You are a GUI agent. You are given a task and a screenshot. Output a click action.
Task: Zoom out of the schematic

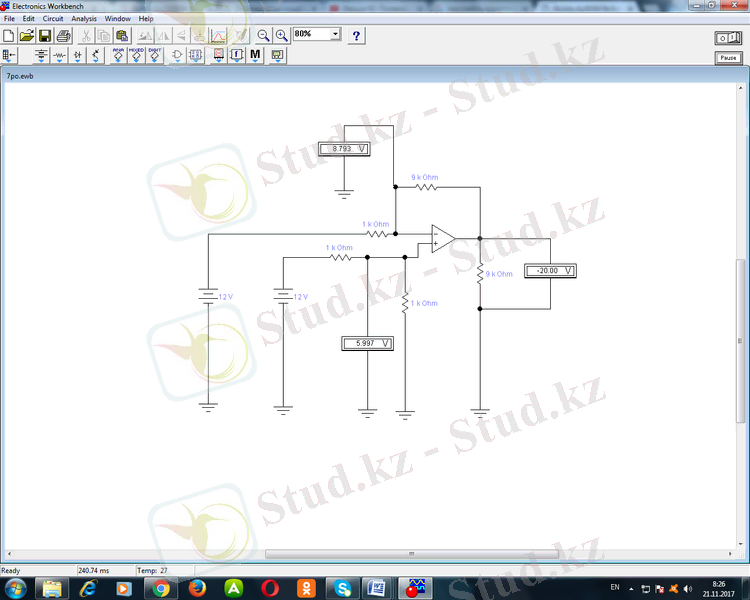(x=263, y=36)
